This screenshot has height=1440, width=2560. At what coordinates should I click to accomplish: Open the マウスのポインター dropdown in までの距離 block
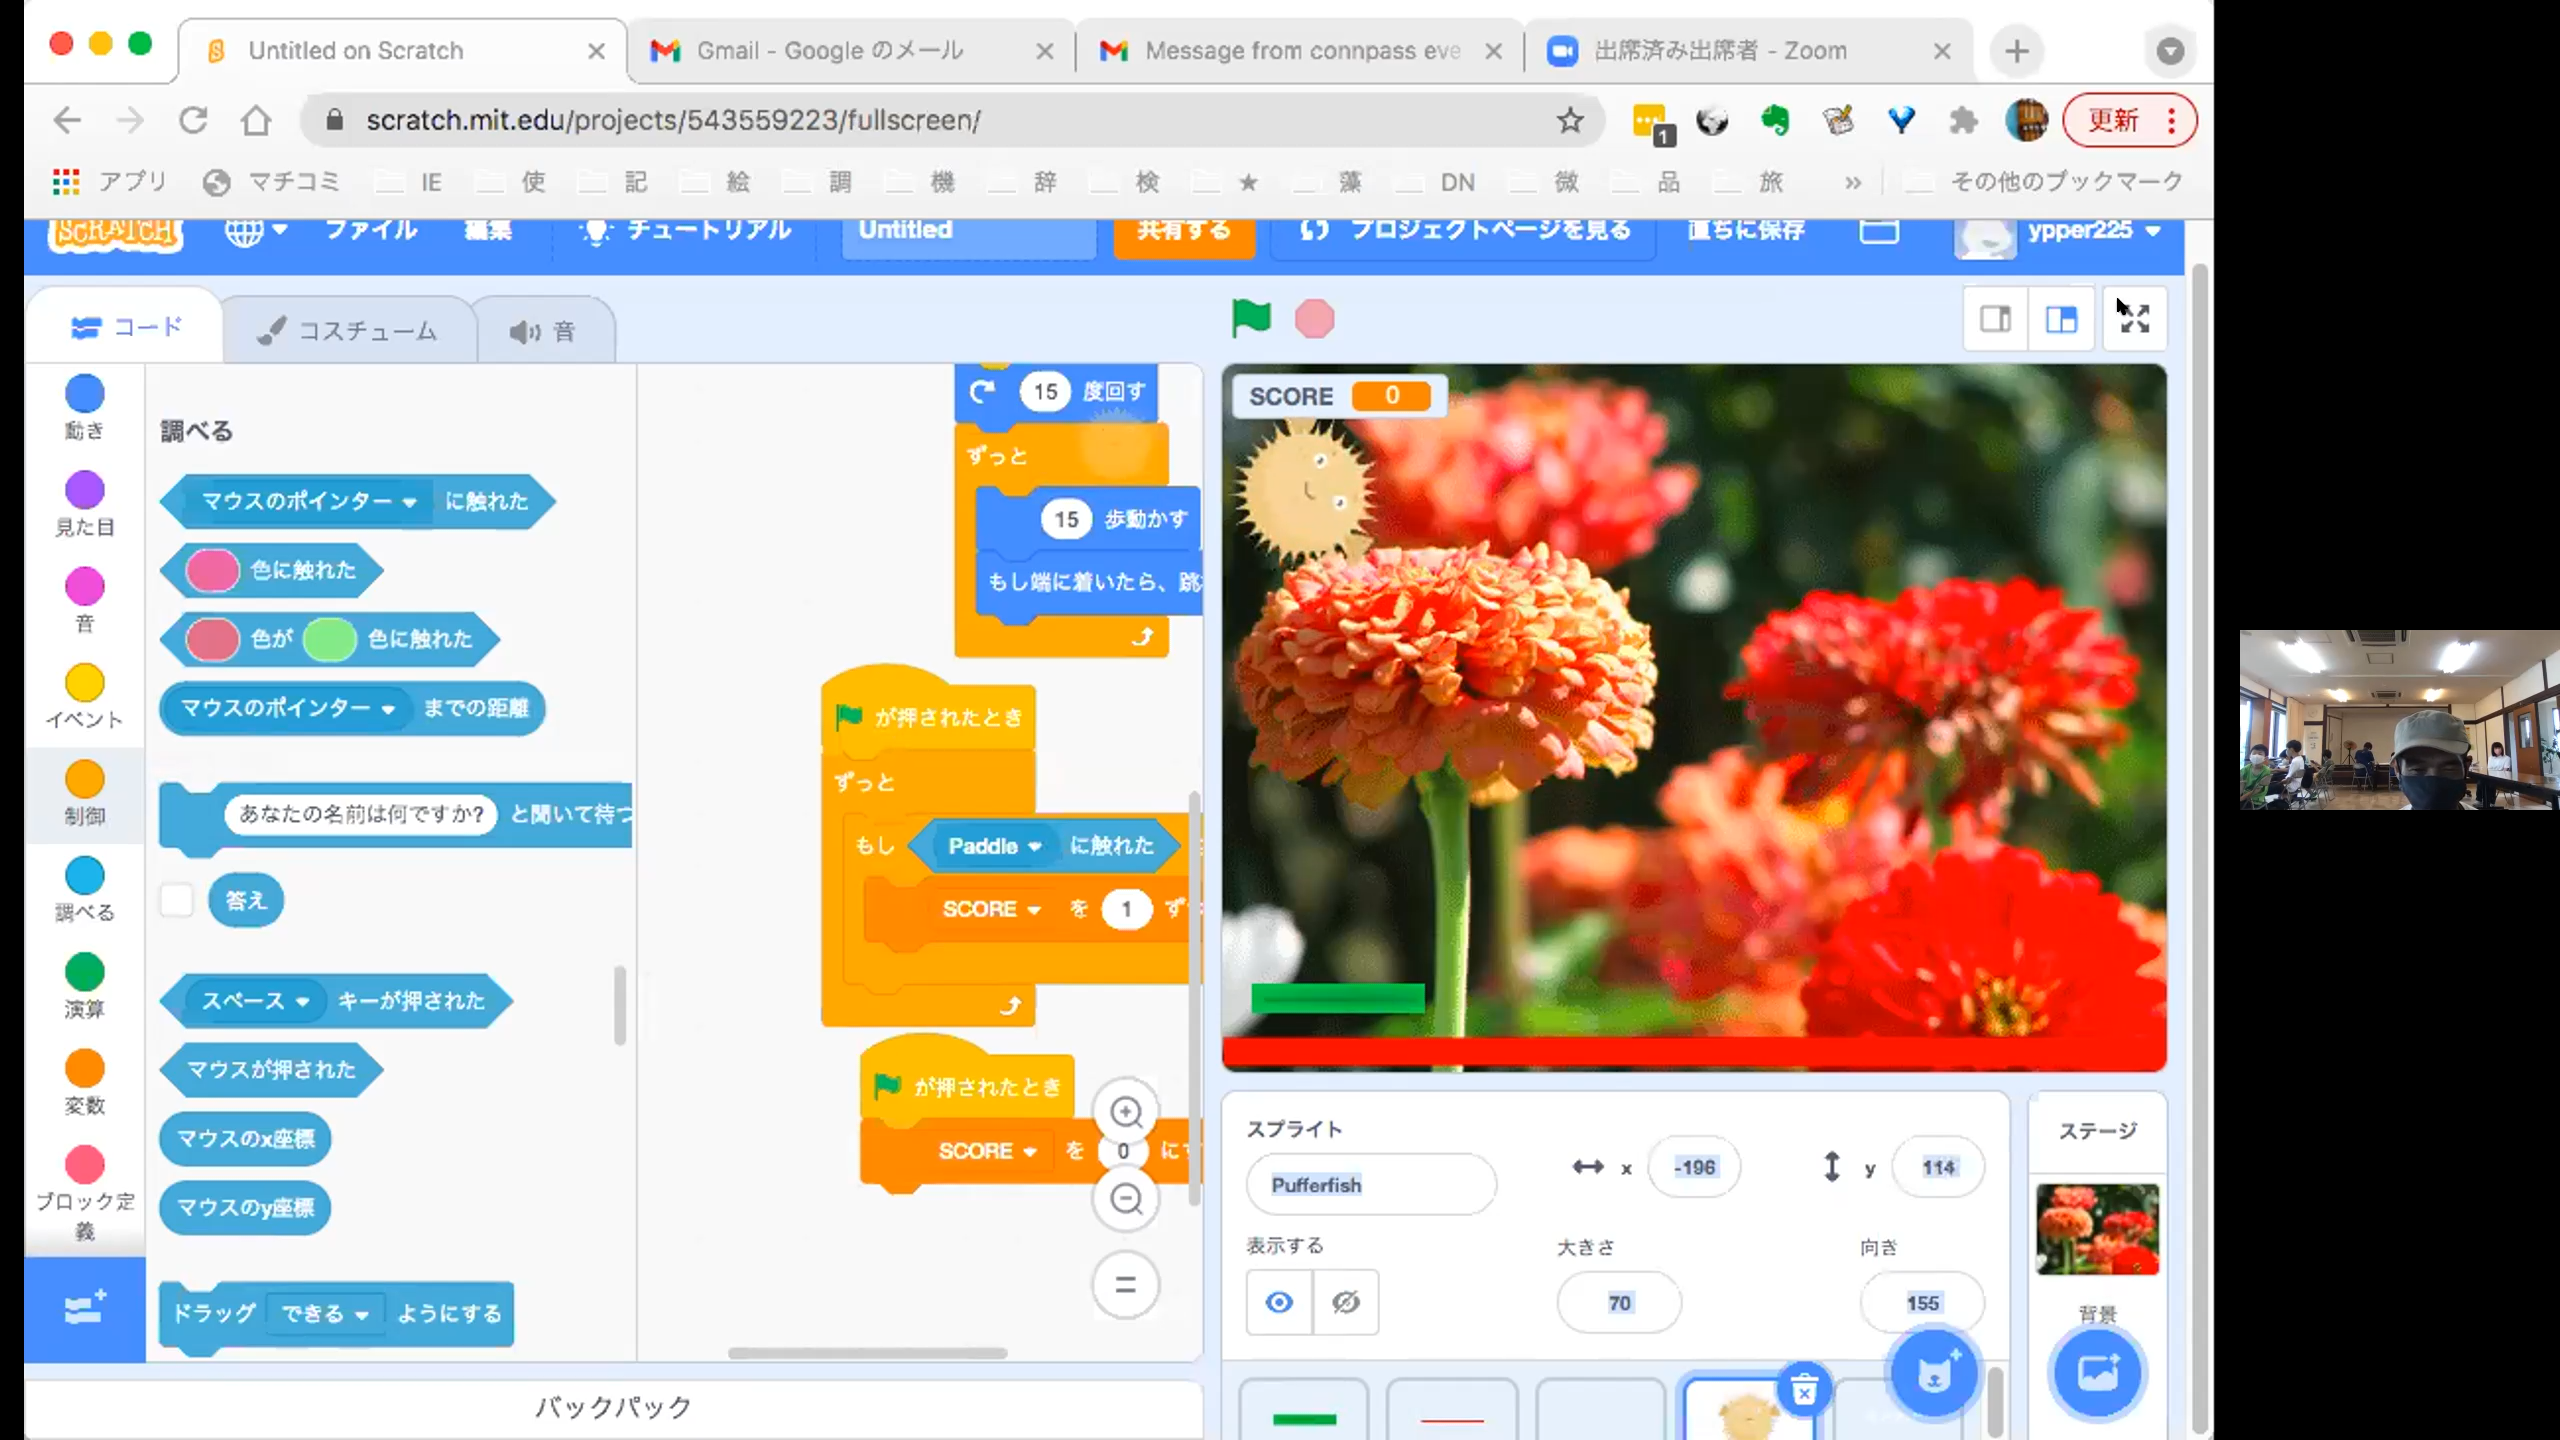tap(288, 708)
